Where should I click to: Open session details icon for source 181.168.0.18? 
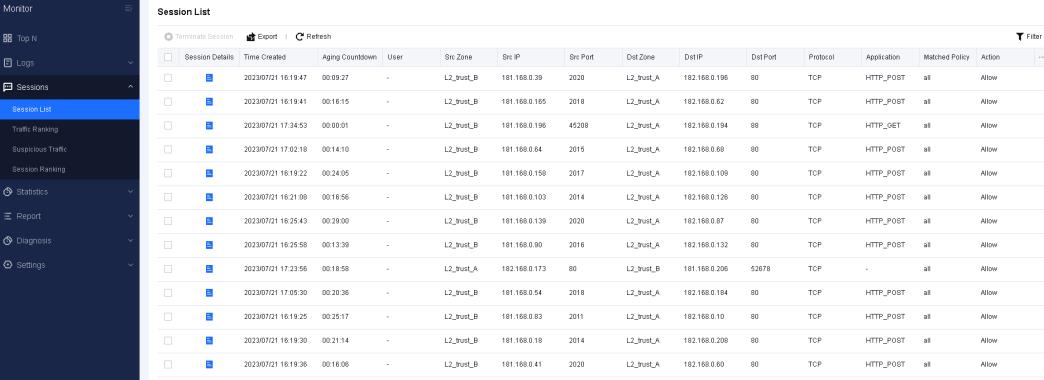(209, 341)
